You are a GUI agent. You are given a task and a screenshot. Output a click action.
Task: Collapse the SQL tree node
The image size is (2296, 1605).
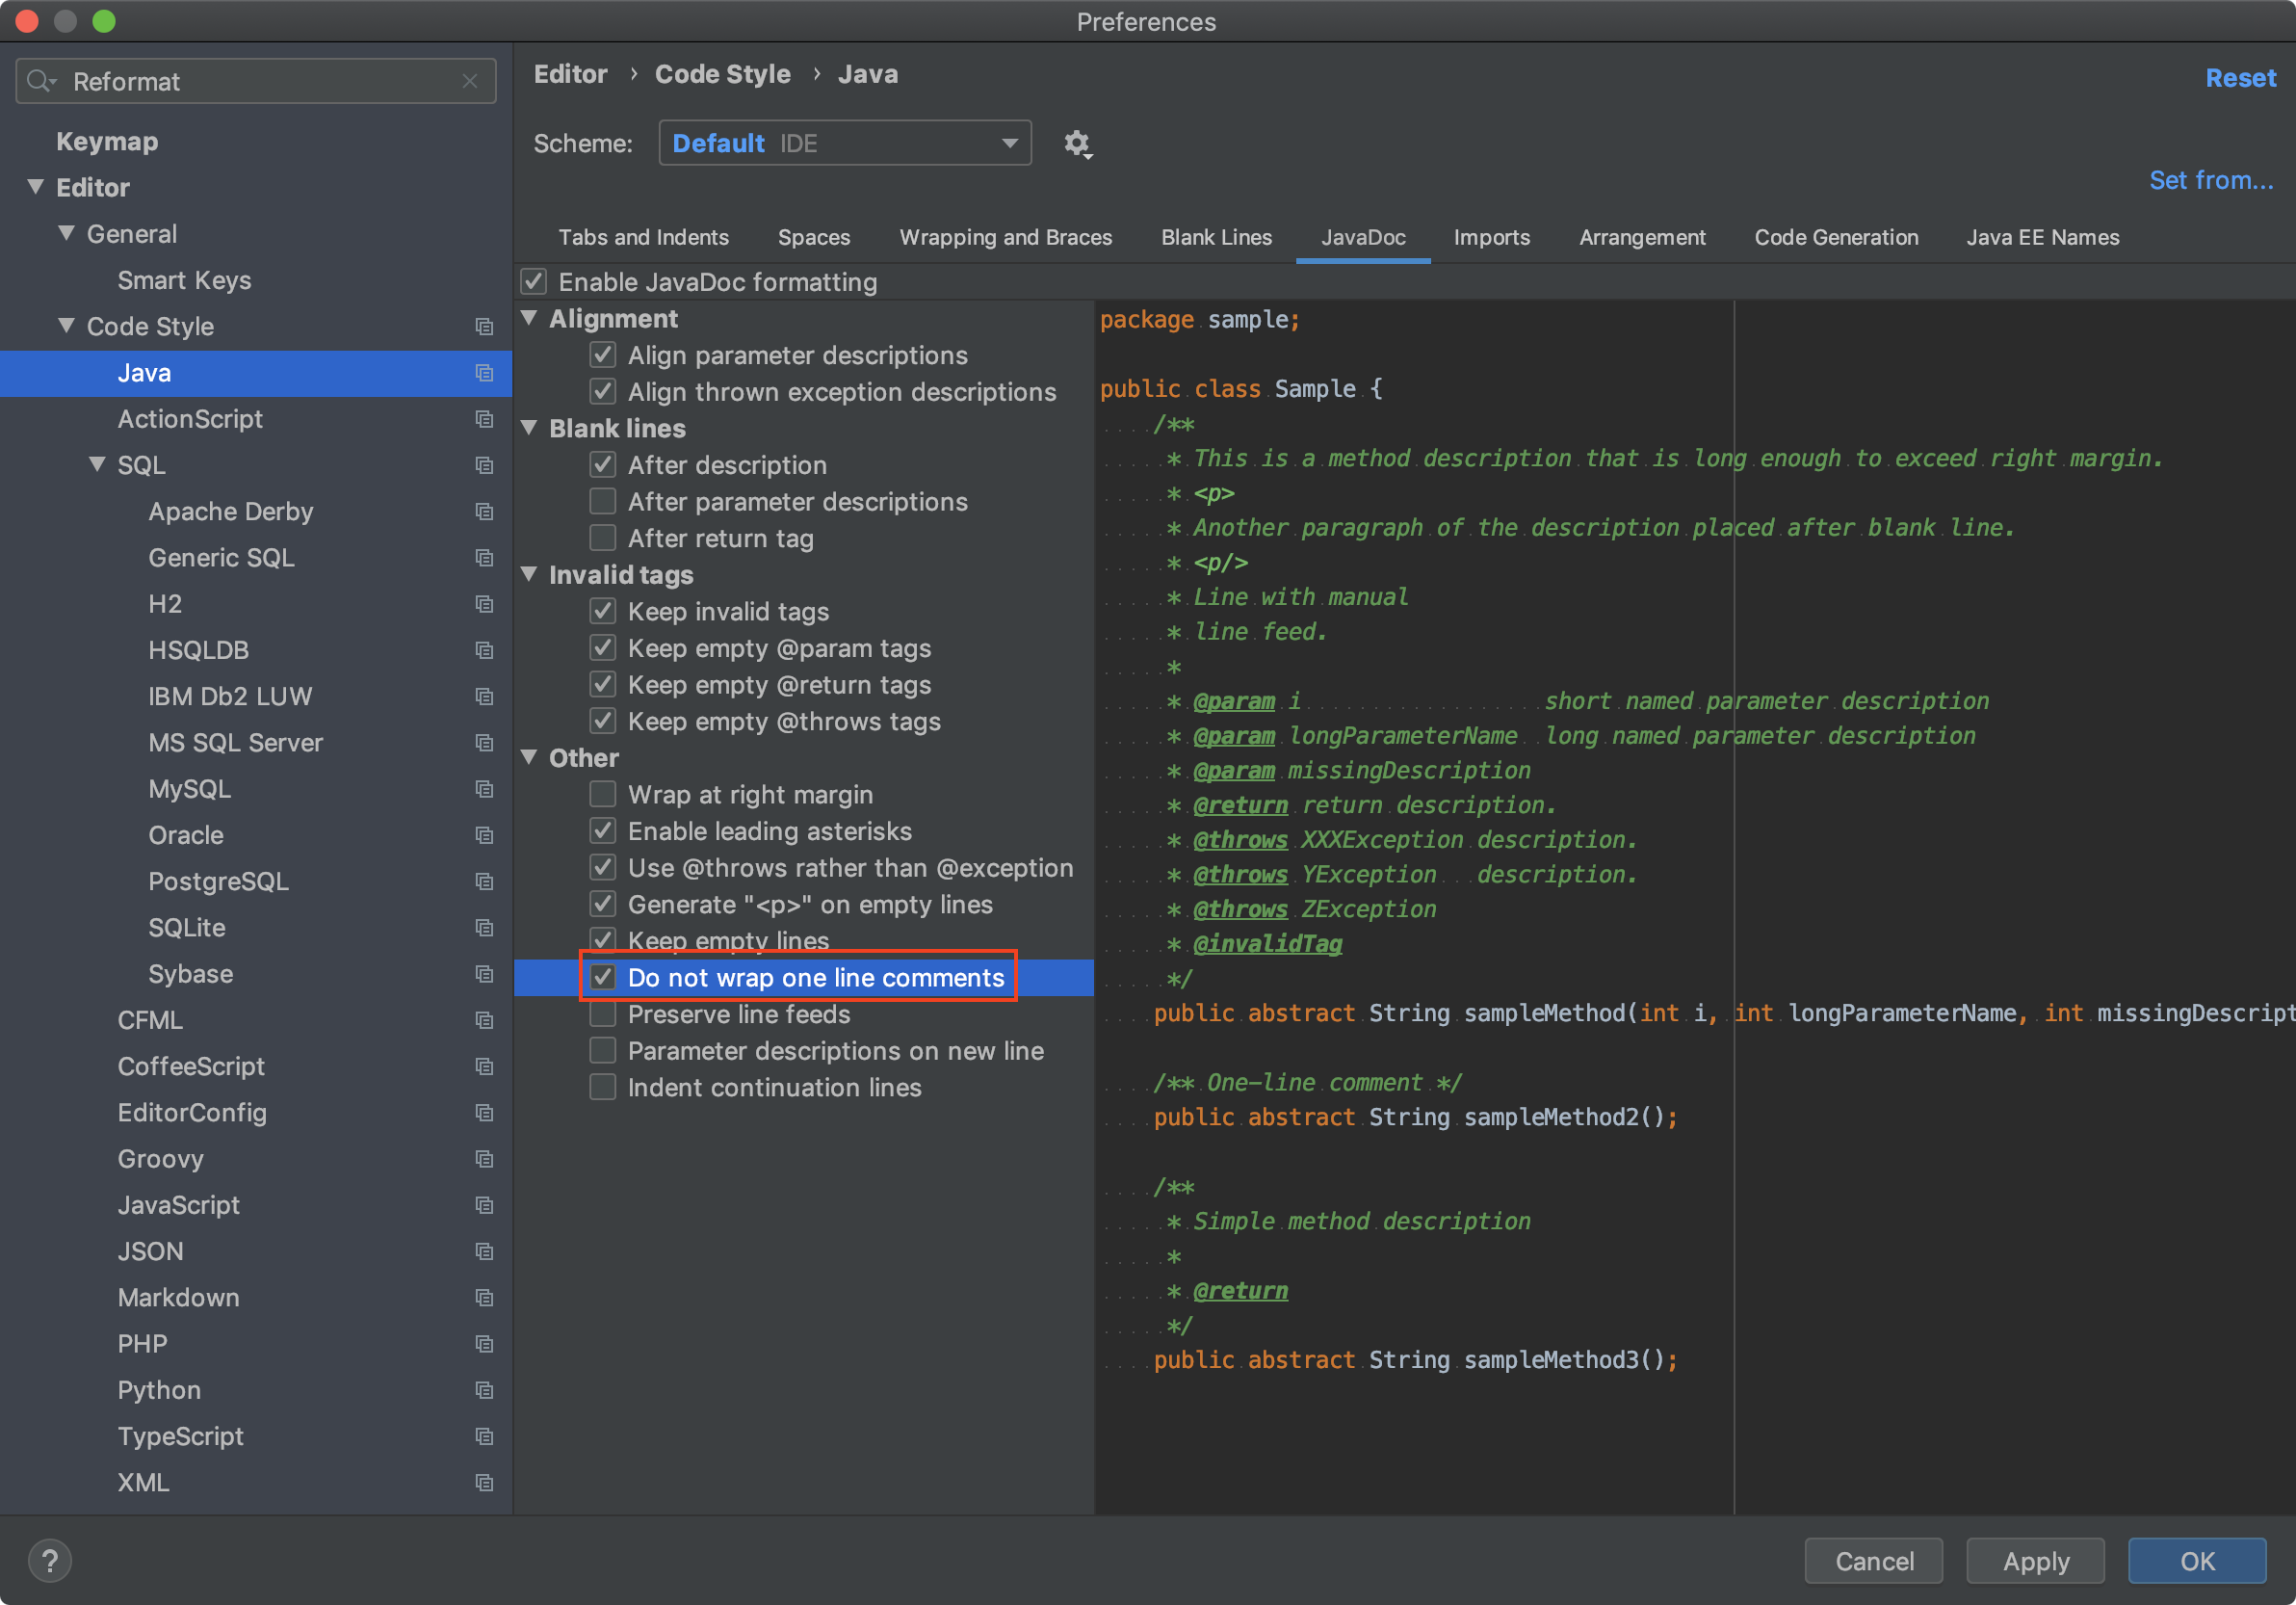pyautogui.click(x=97, y=465)
